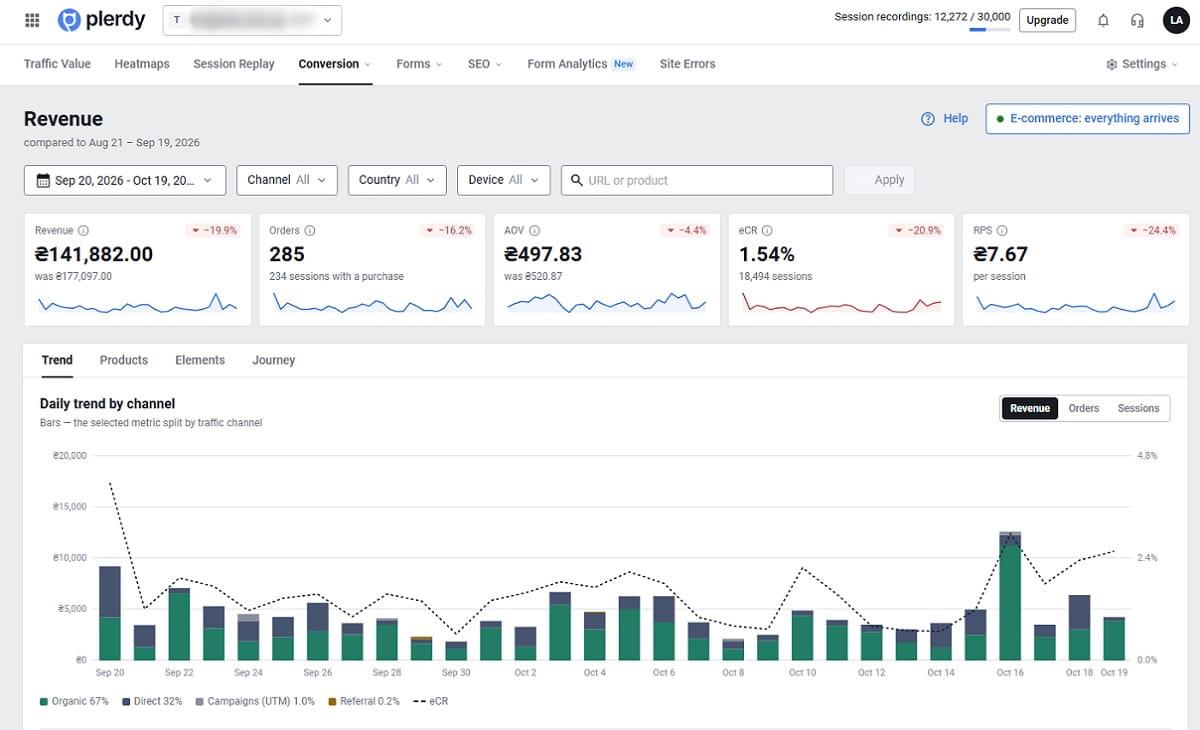Select the Sessions chart metric
Viewport: 1200px width, 730px height.
(x=1138, y=408)
